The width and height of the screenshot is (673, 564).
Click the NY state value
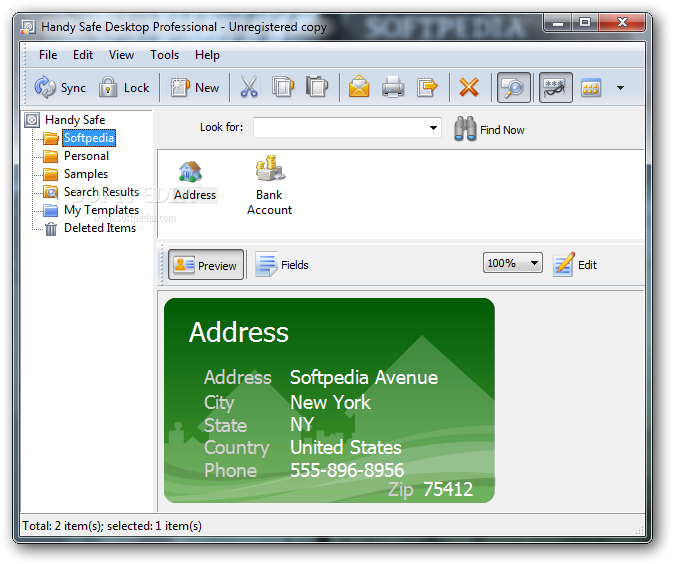tap(302, 425)
